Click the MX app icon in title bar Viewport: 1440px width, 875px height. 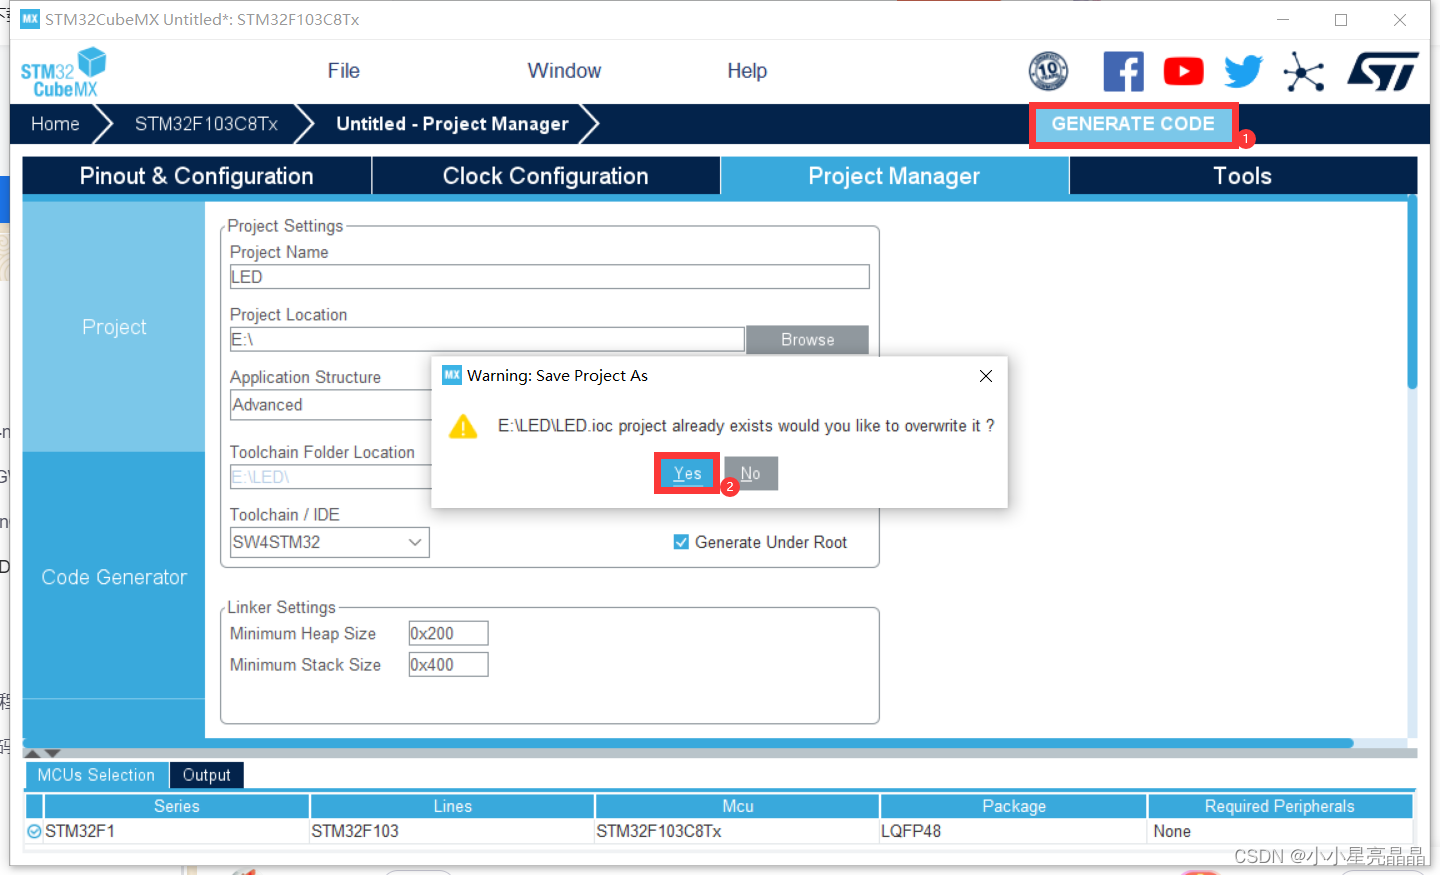(x=30, y=19)
